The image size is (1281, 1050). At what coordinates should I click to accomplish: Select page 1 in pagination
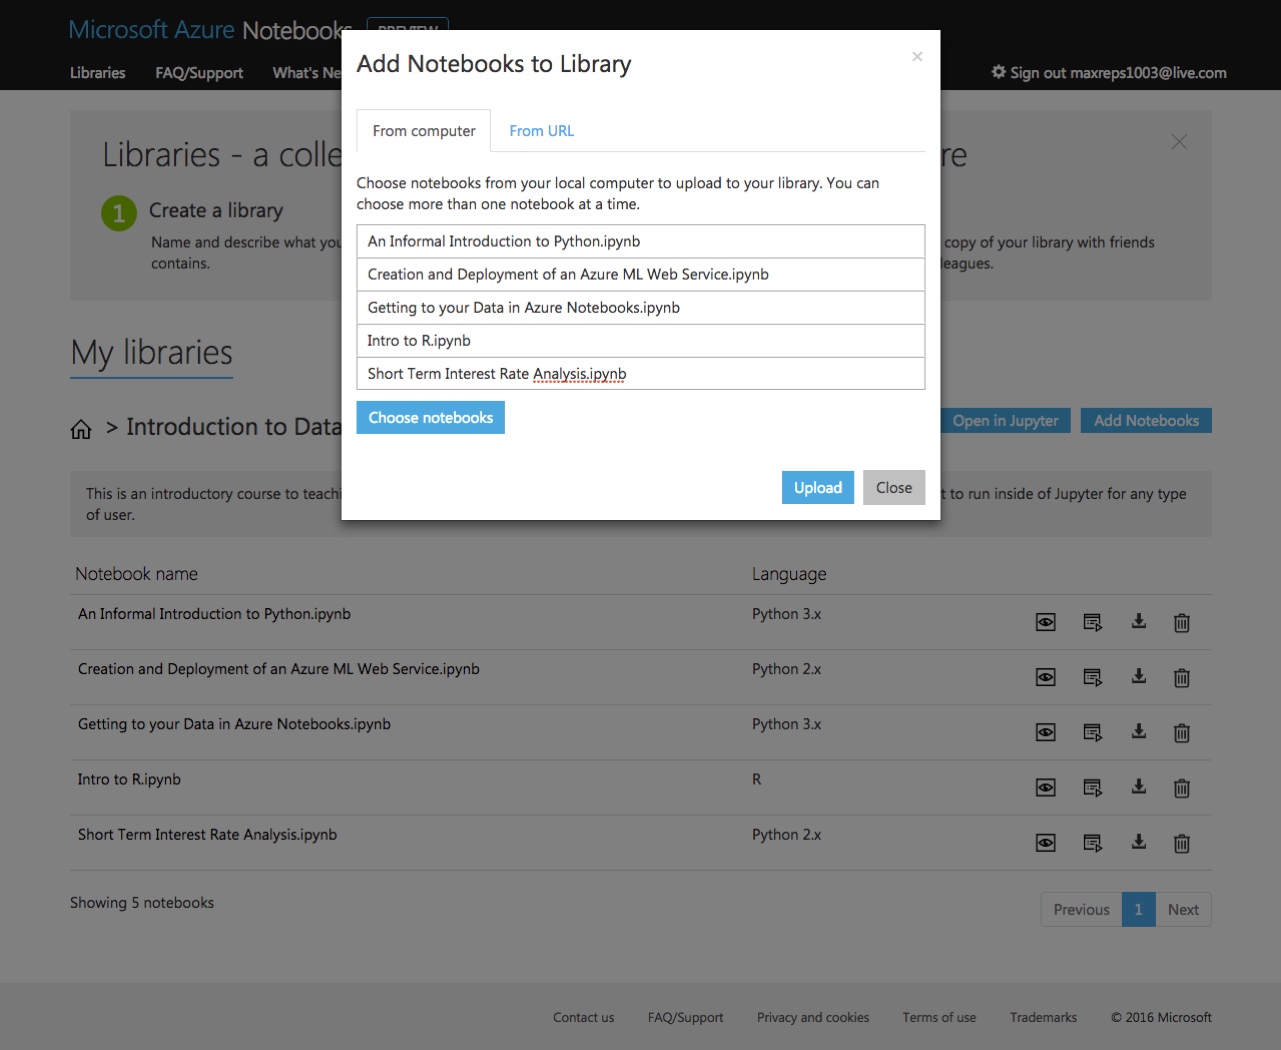1139,910
